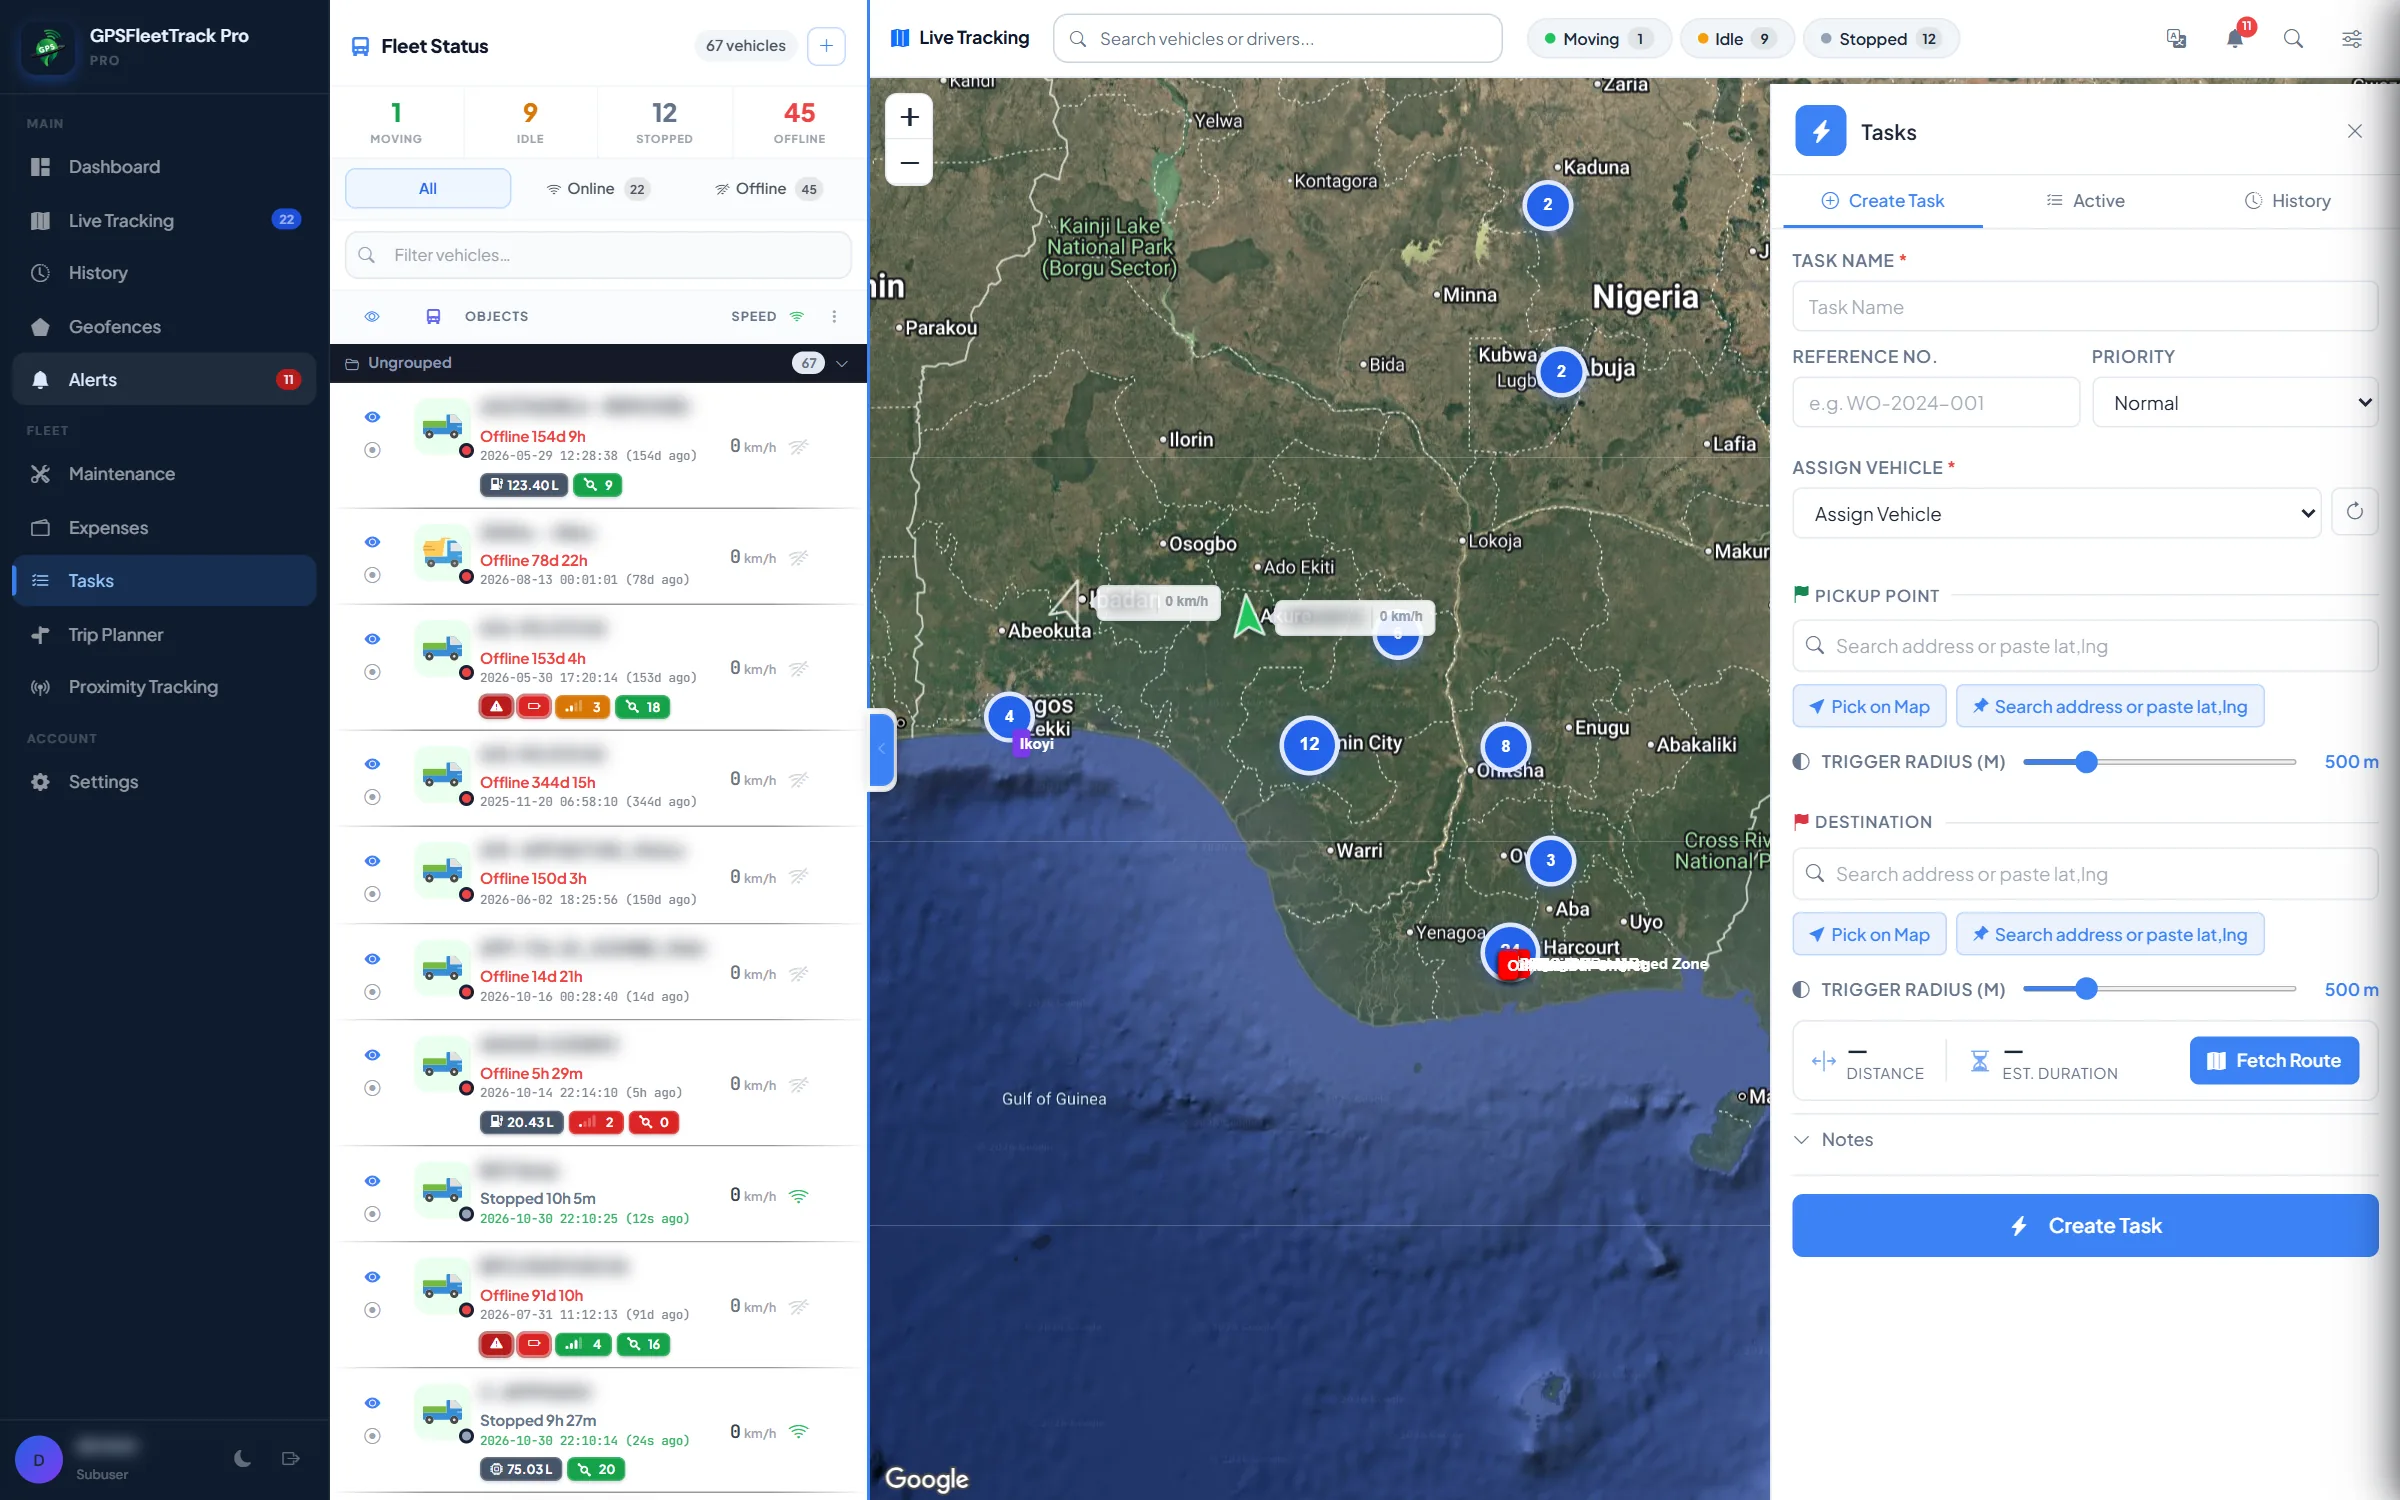2400x1500 pixels.
Task: Show only Offline vehicles filter
Action: click(768, 189)
